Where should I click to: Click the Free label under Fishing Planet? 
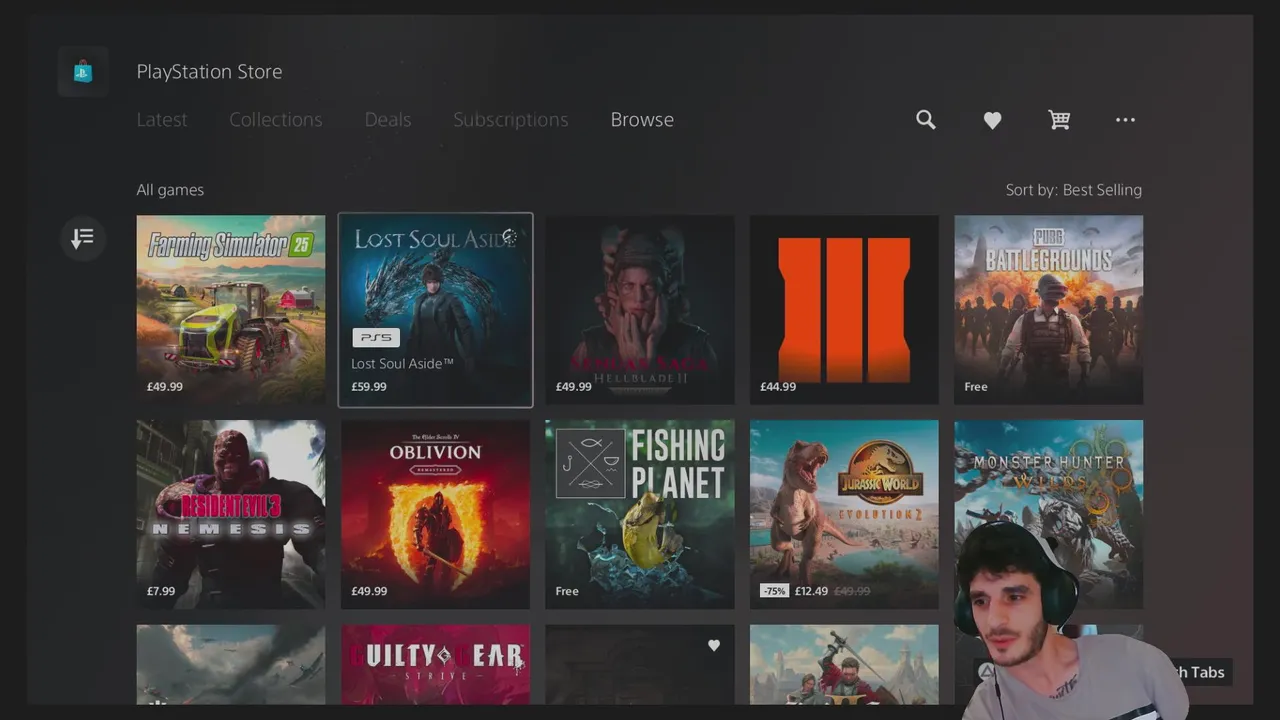tap(567, 591)
